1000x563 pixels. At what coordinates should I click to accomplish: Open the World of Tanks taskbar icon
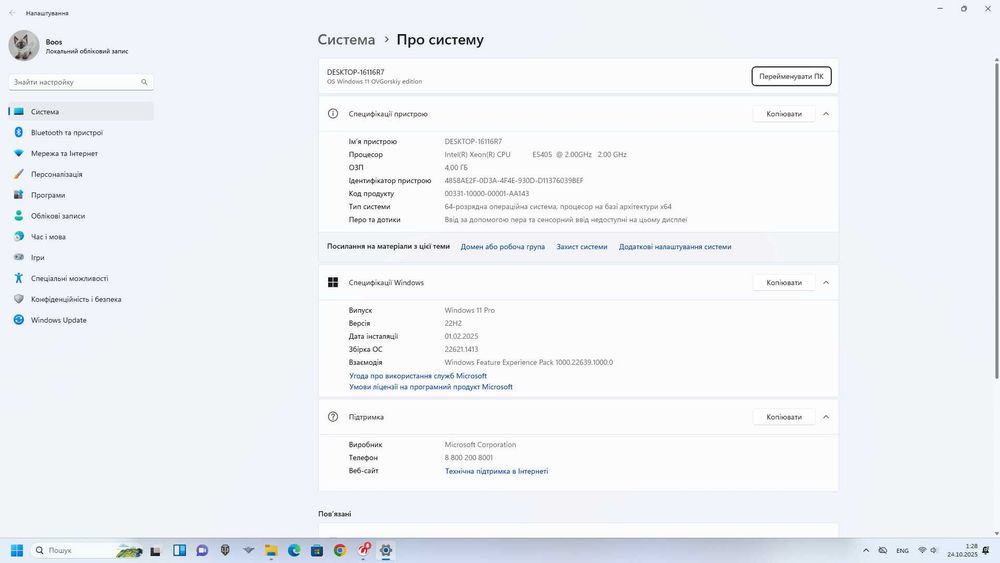click(x=225, y=550)
